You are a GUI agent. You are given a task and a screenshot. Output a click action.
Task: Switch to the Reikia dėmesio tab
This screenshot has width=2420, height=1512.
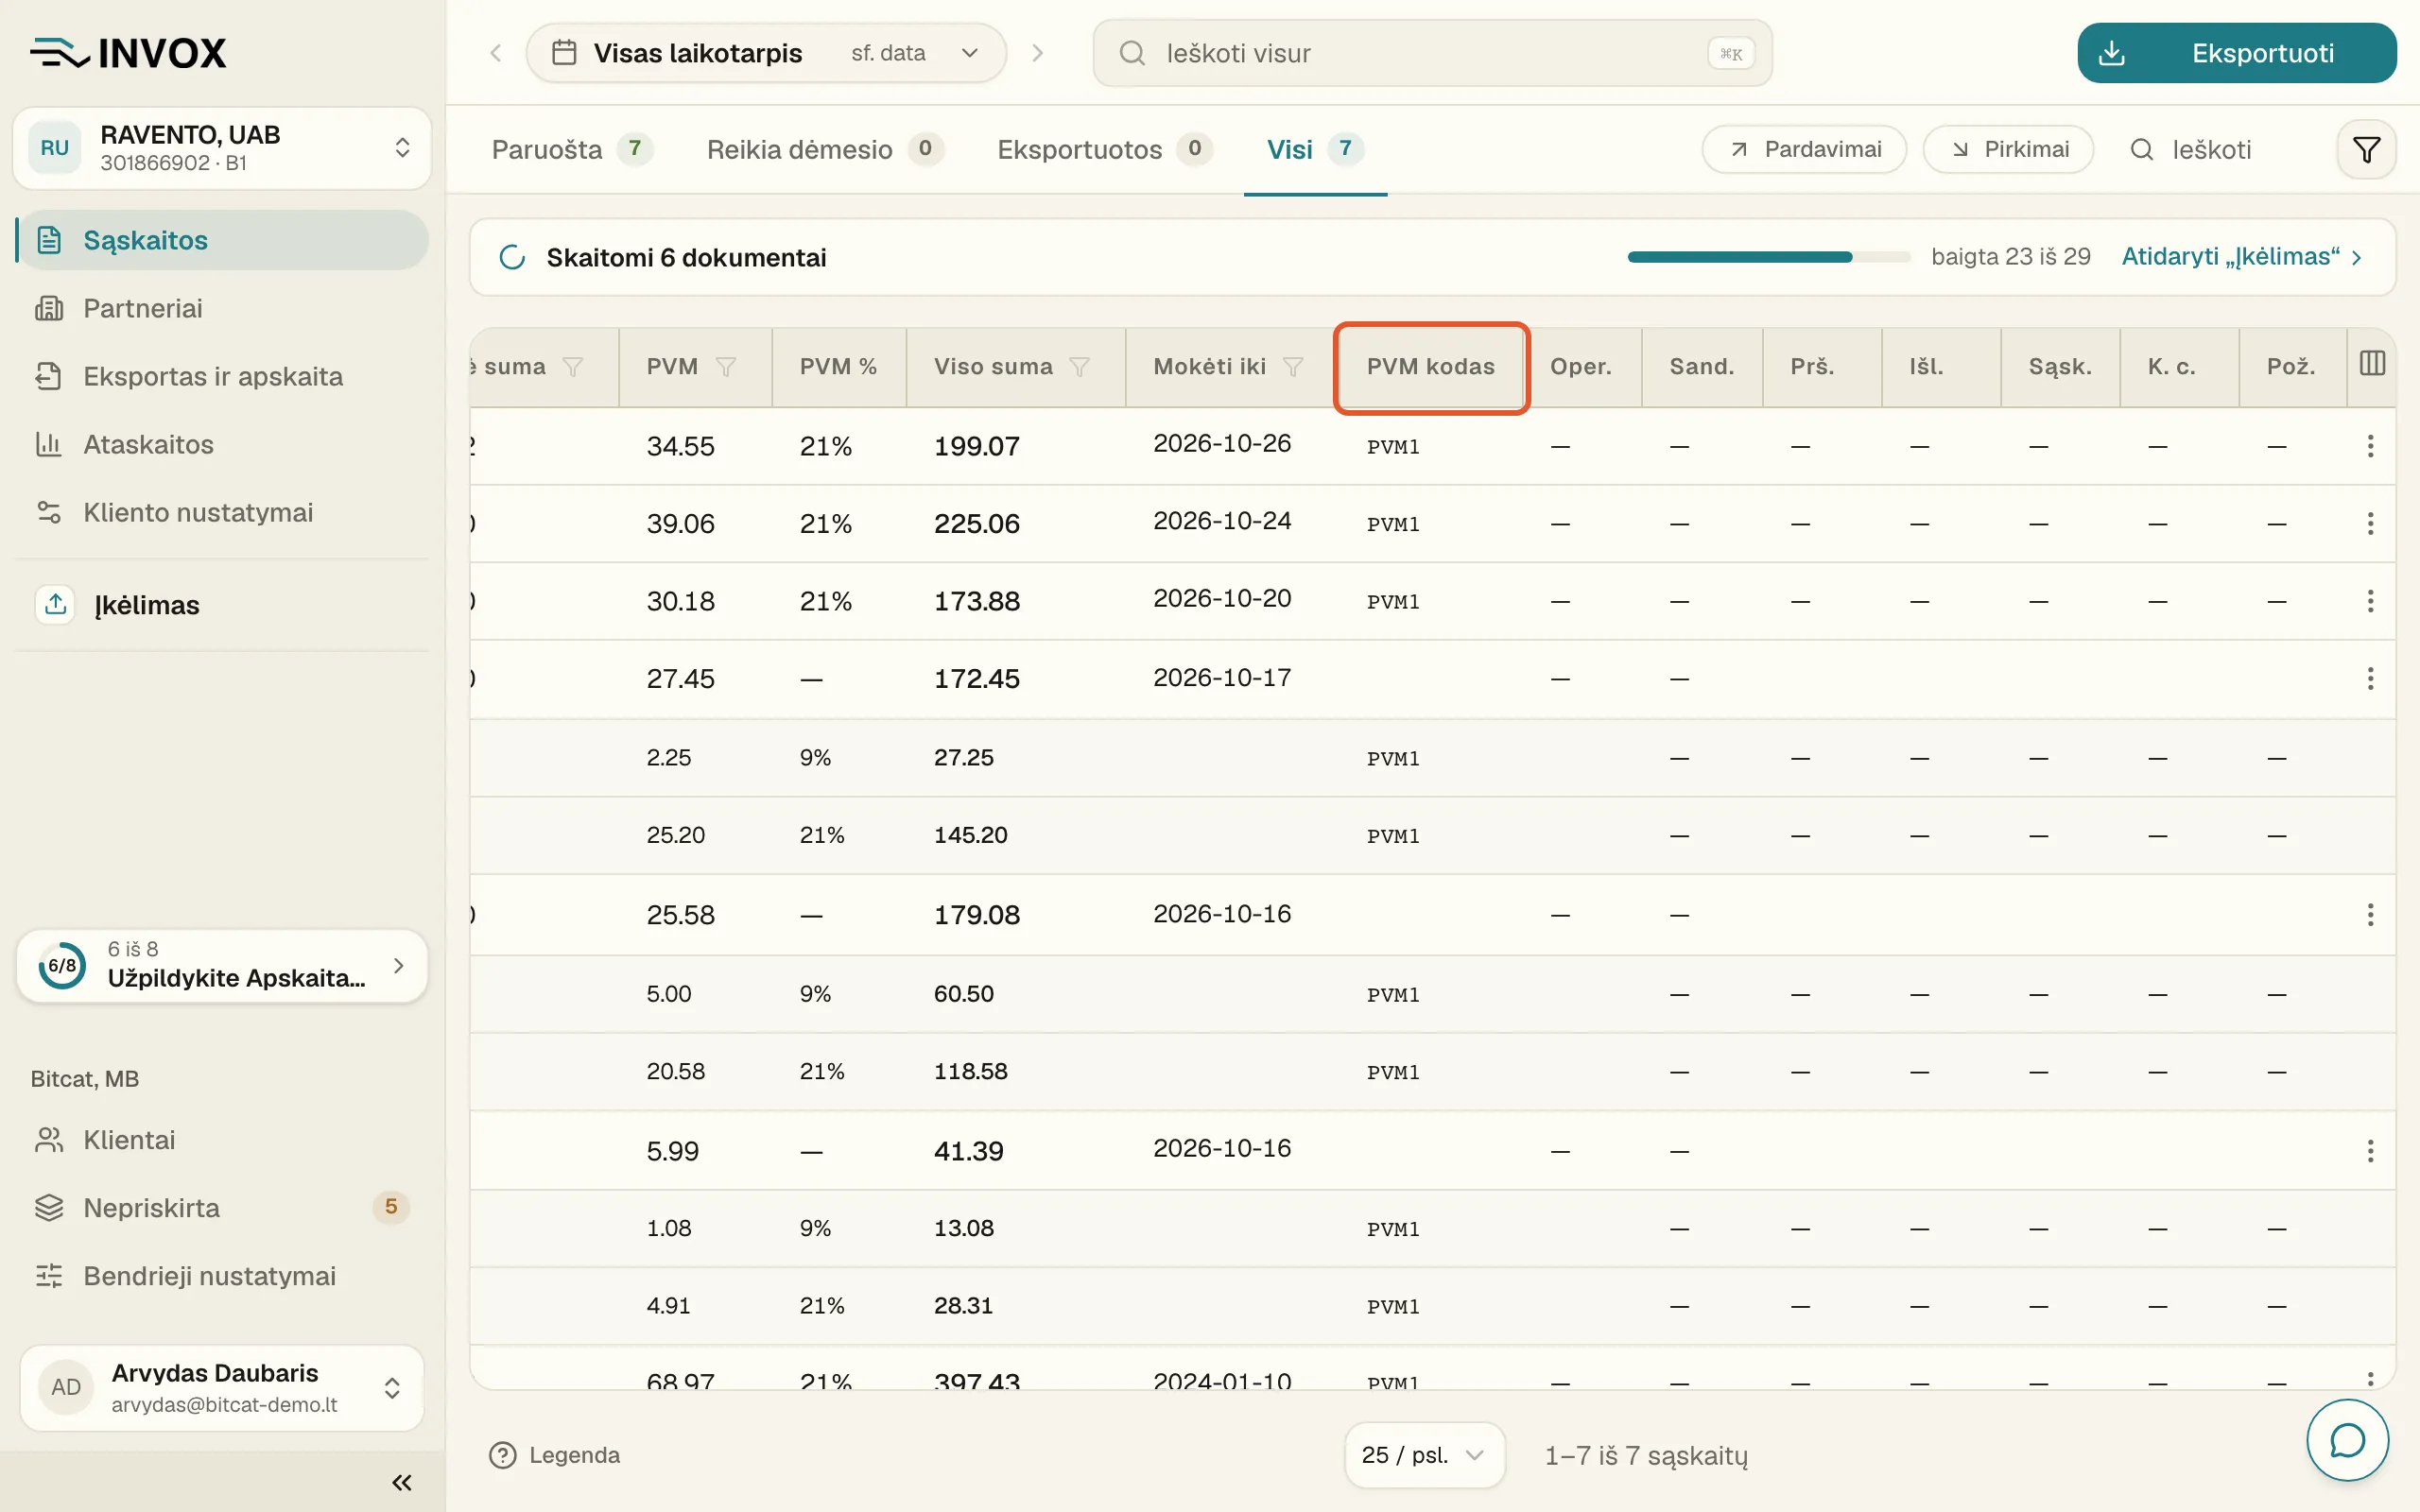[824, 150]
